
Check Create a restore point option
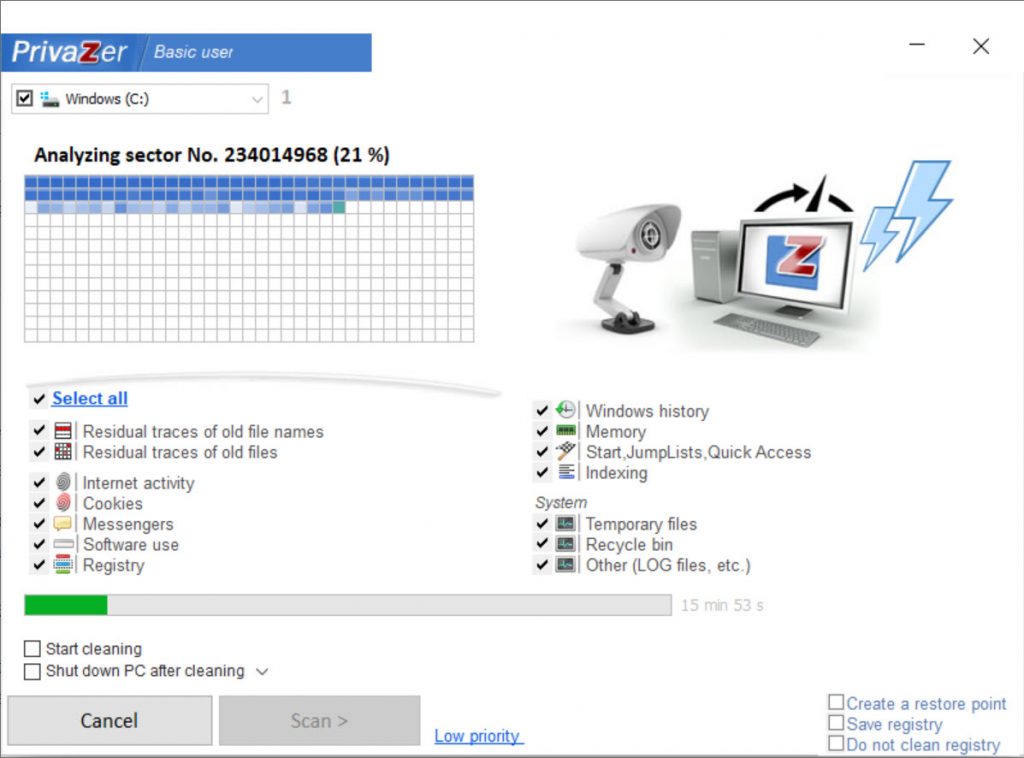click(x=836, y=704)
